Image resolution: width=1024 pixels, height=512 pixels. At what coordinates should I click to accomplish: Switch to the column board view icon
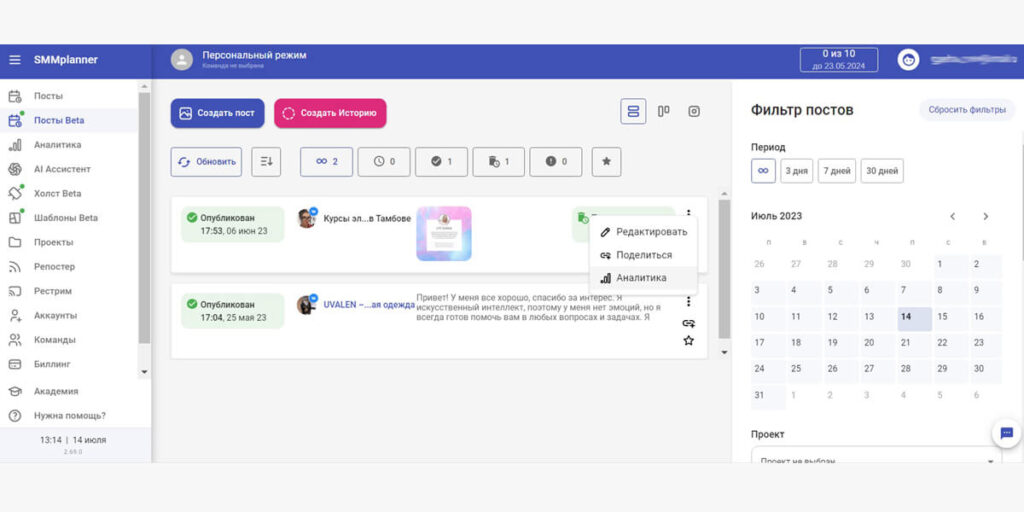point(663,112)
